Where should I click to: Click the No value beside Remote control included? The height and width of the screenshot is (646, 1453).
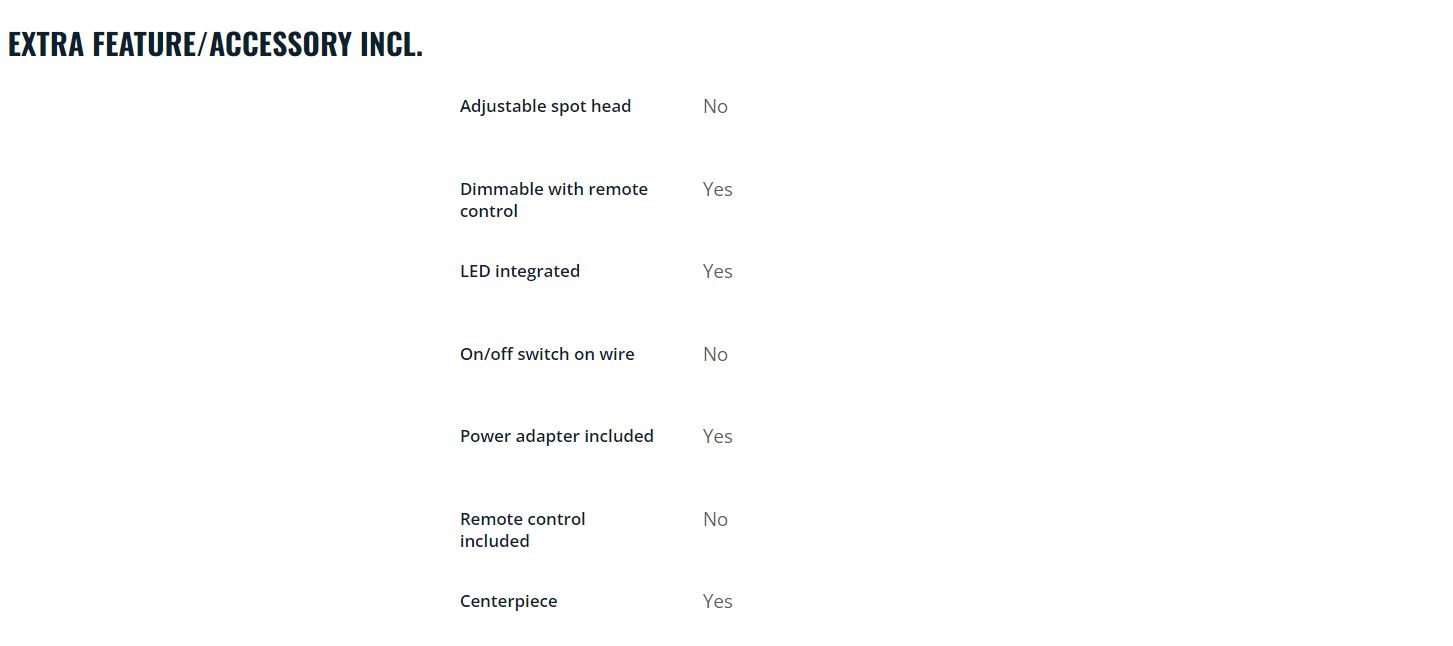(715, 519)
